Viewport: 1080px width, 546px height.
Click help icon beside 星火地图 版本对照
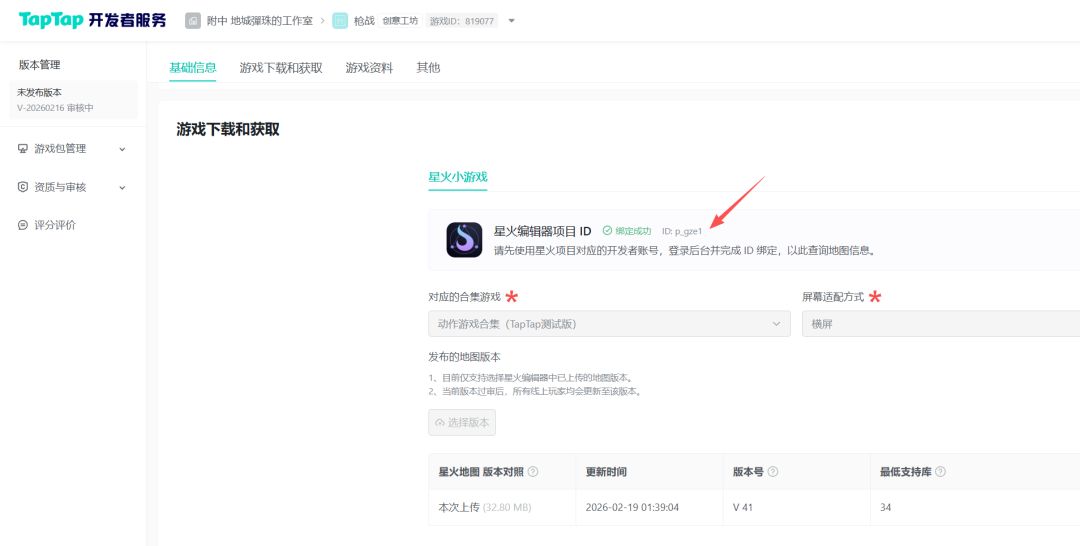pos(532,472)
